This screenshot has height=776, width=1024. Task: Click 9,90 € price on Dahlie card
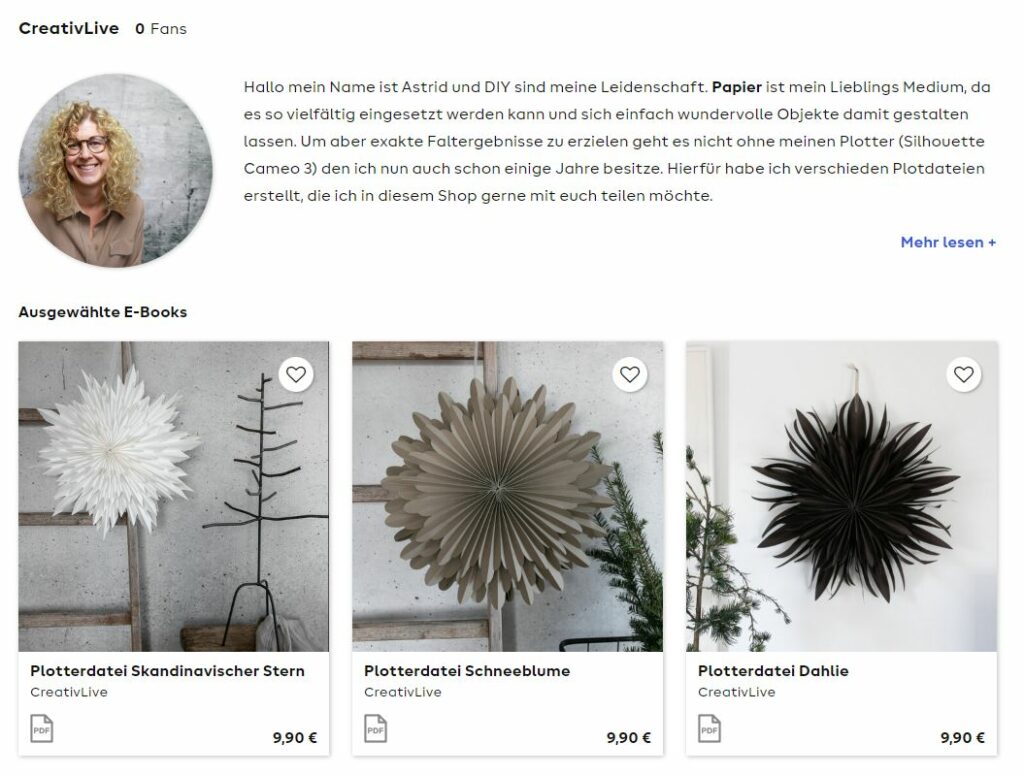tap(963, 737)
